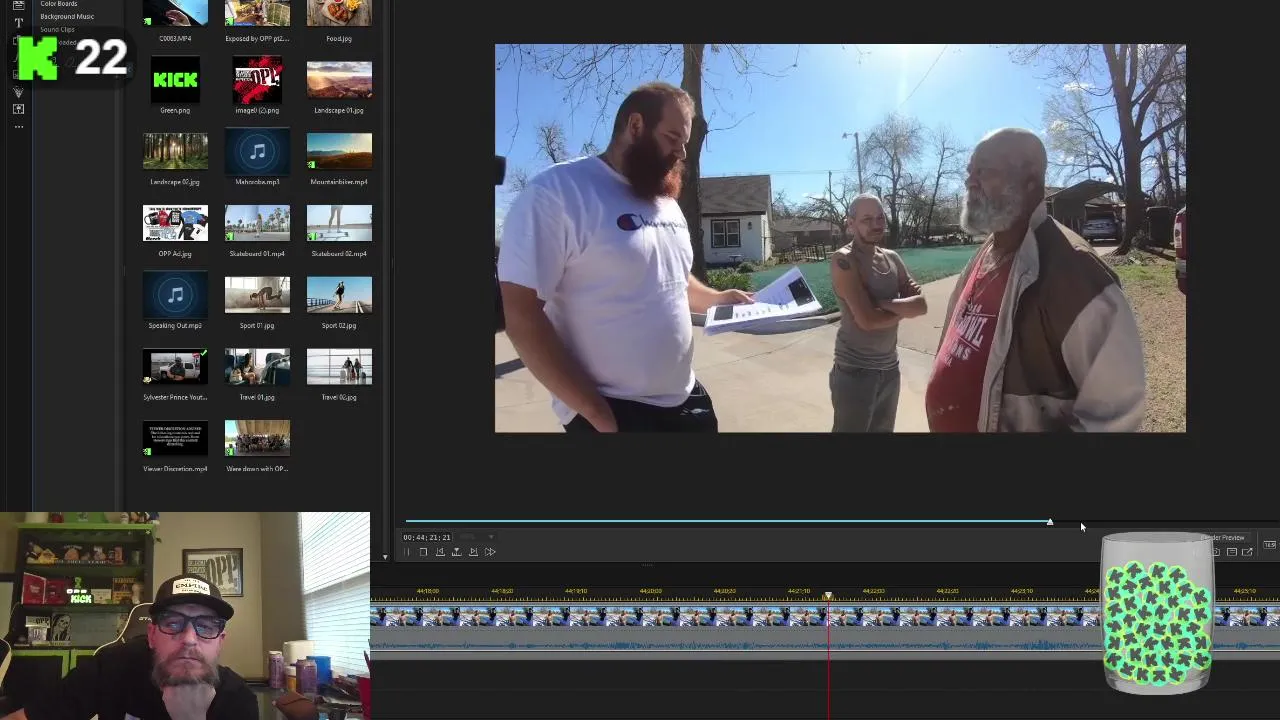Select the Viewer Discretion.mp4 thumbnail

coord(175,439)
